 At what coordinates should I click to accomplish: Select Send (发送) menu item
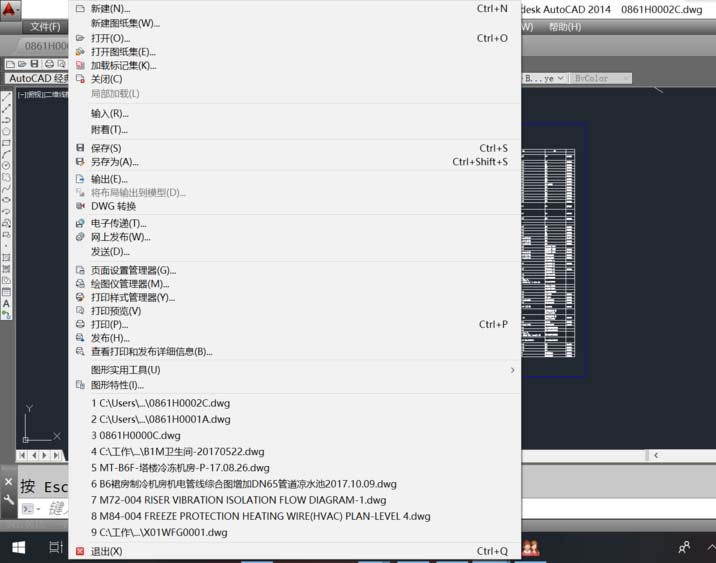[295, 252]
